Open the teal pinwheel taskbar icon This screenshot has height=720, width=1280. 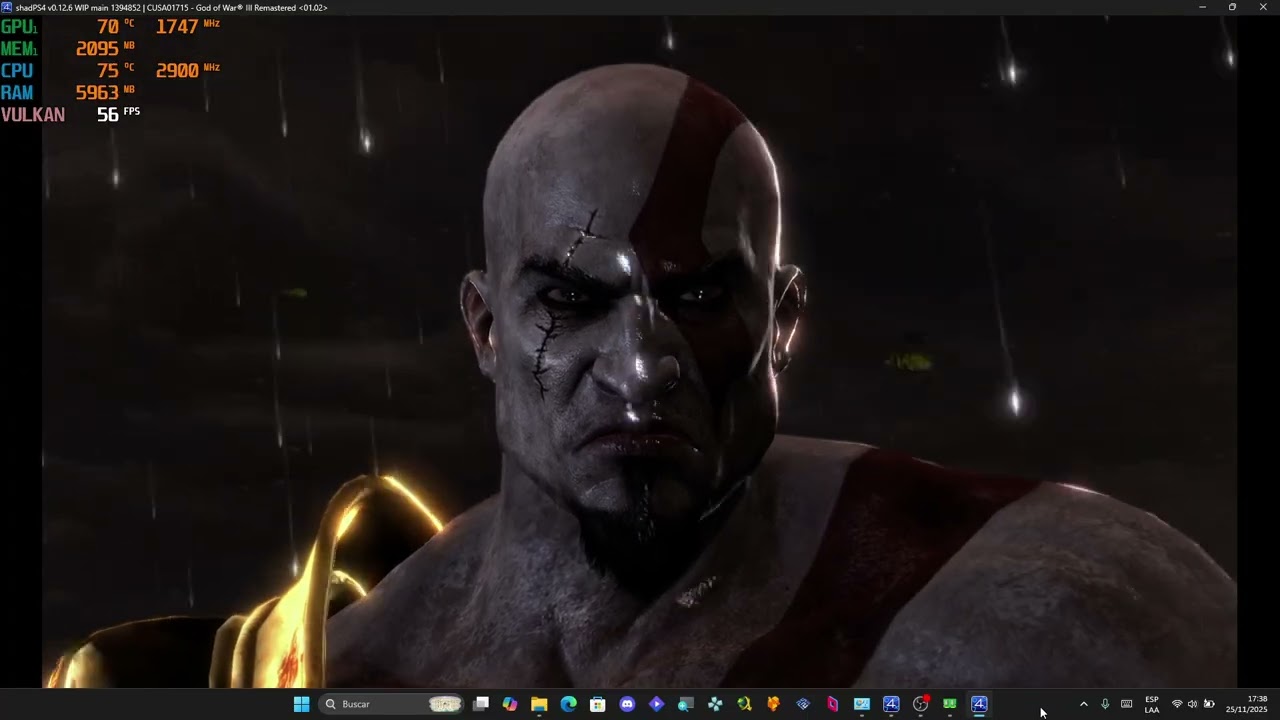pos(715,704)
